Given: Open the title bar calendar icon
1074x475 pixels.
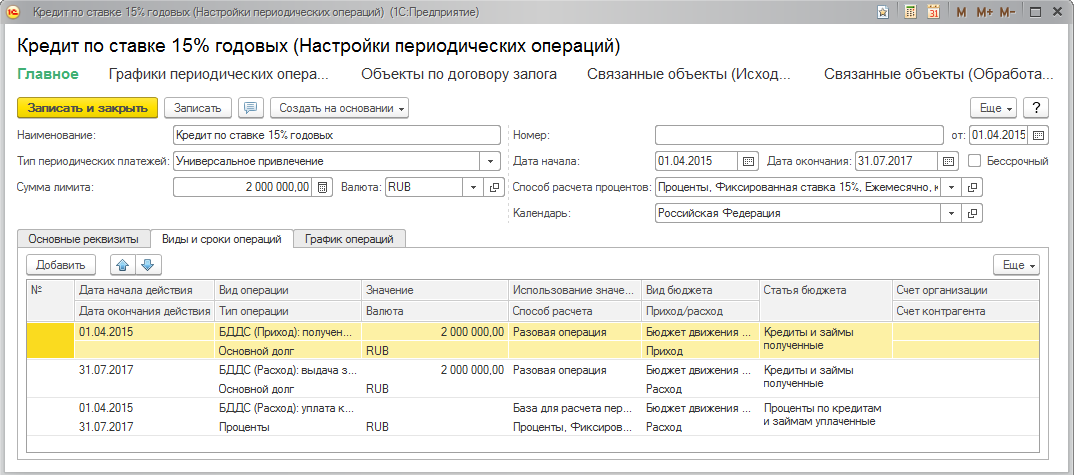Looking at the screenshot, I should (x=933, y=13).
